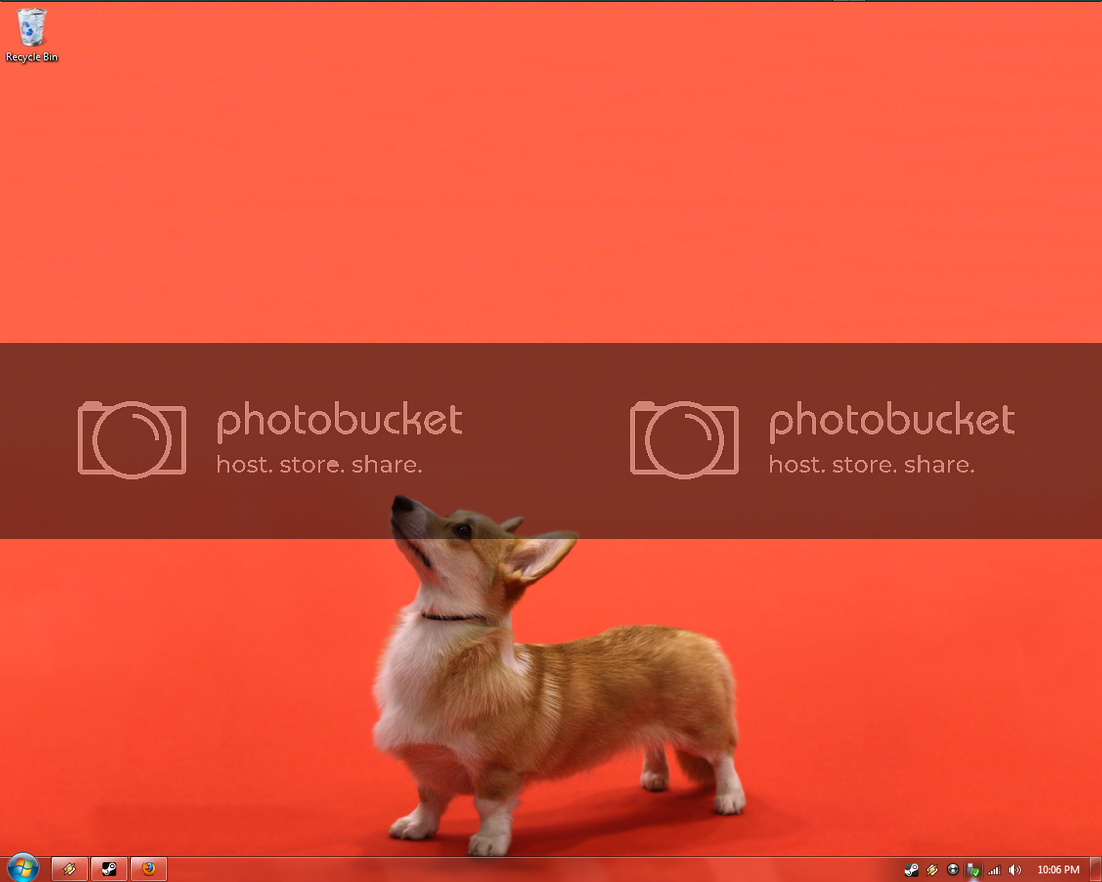Open the volume speaker control

[x=1015, y=870]
